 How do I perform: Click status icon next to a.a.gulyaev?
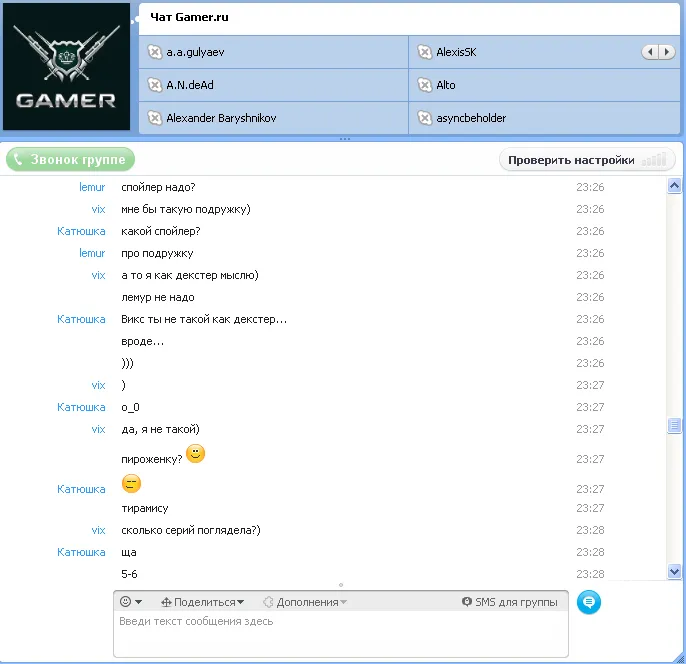click(154, 52)
